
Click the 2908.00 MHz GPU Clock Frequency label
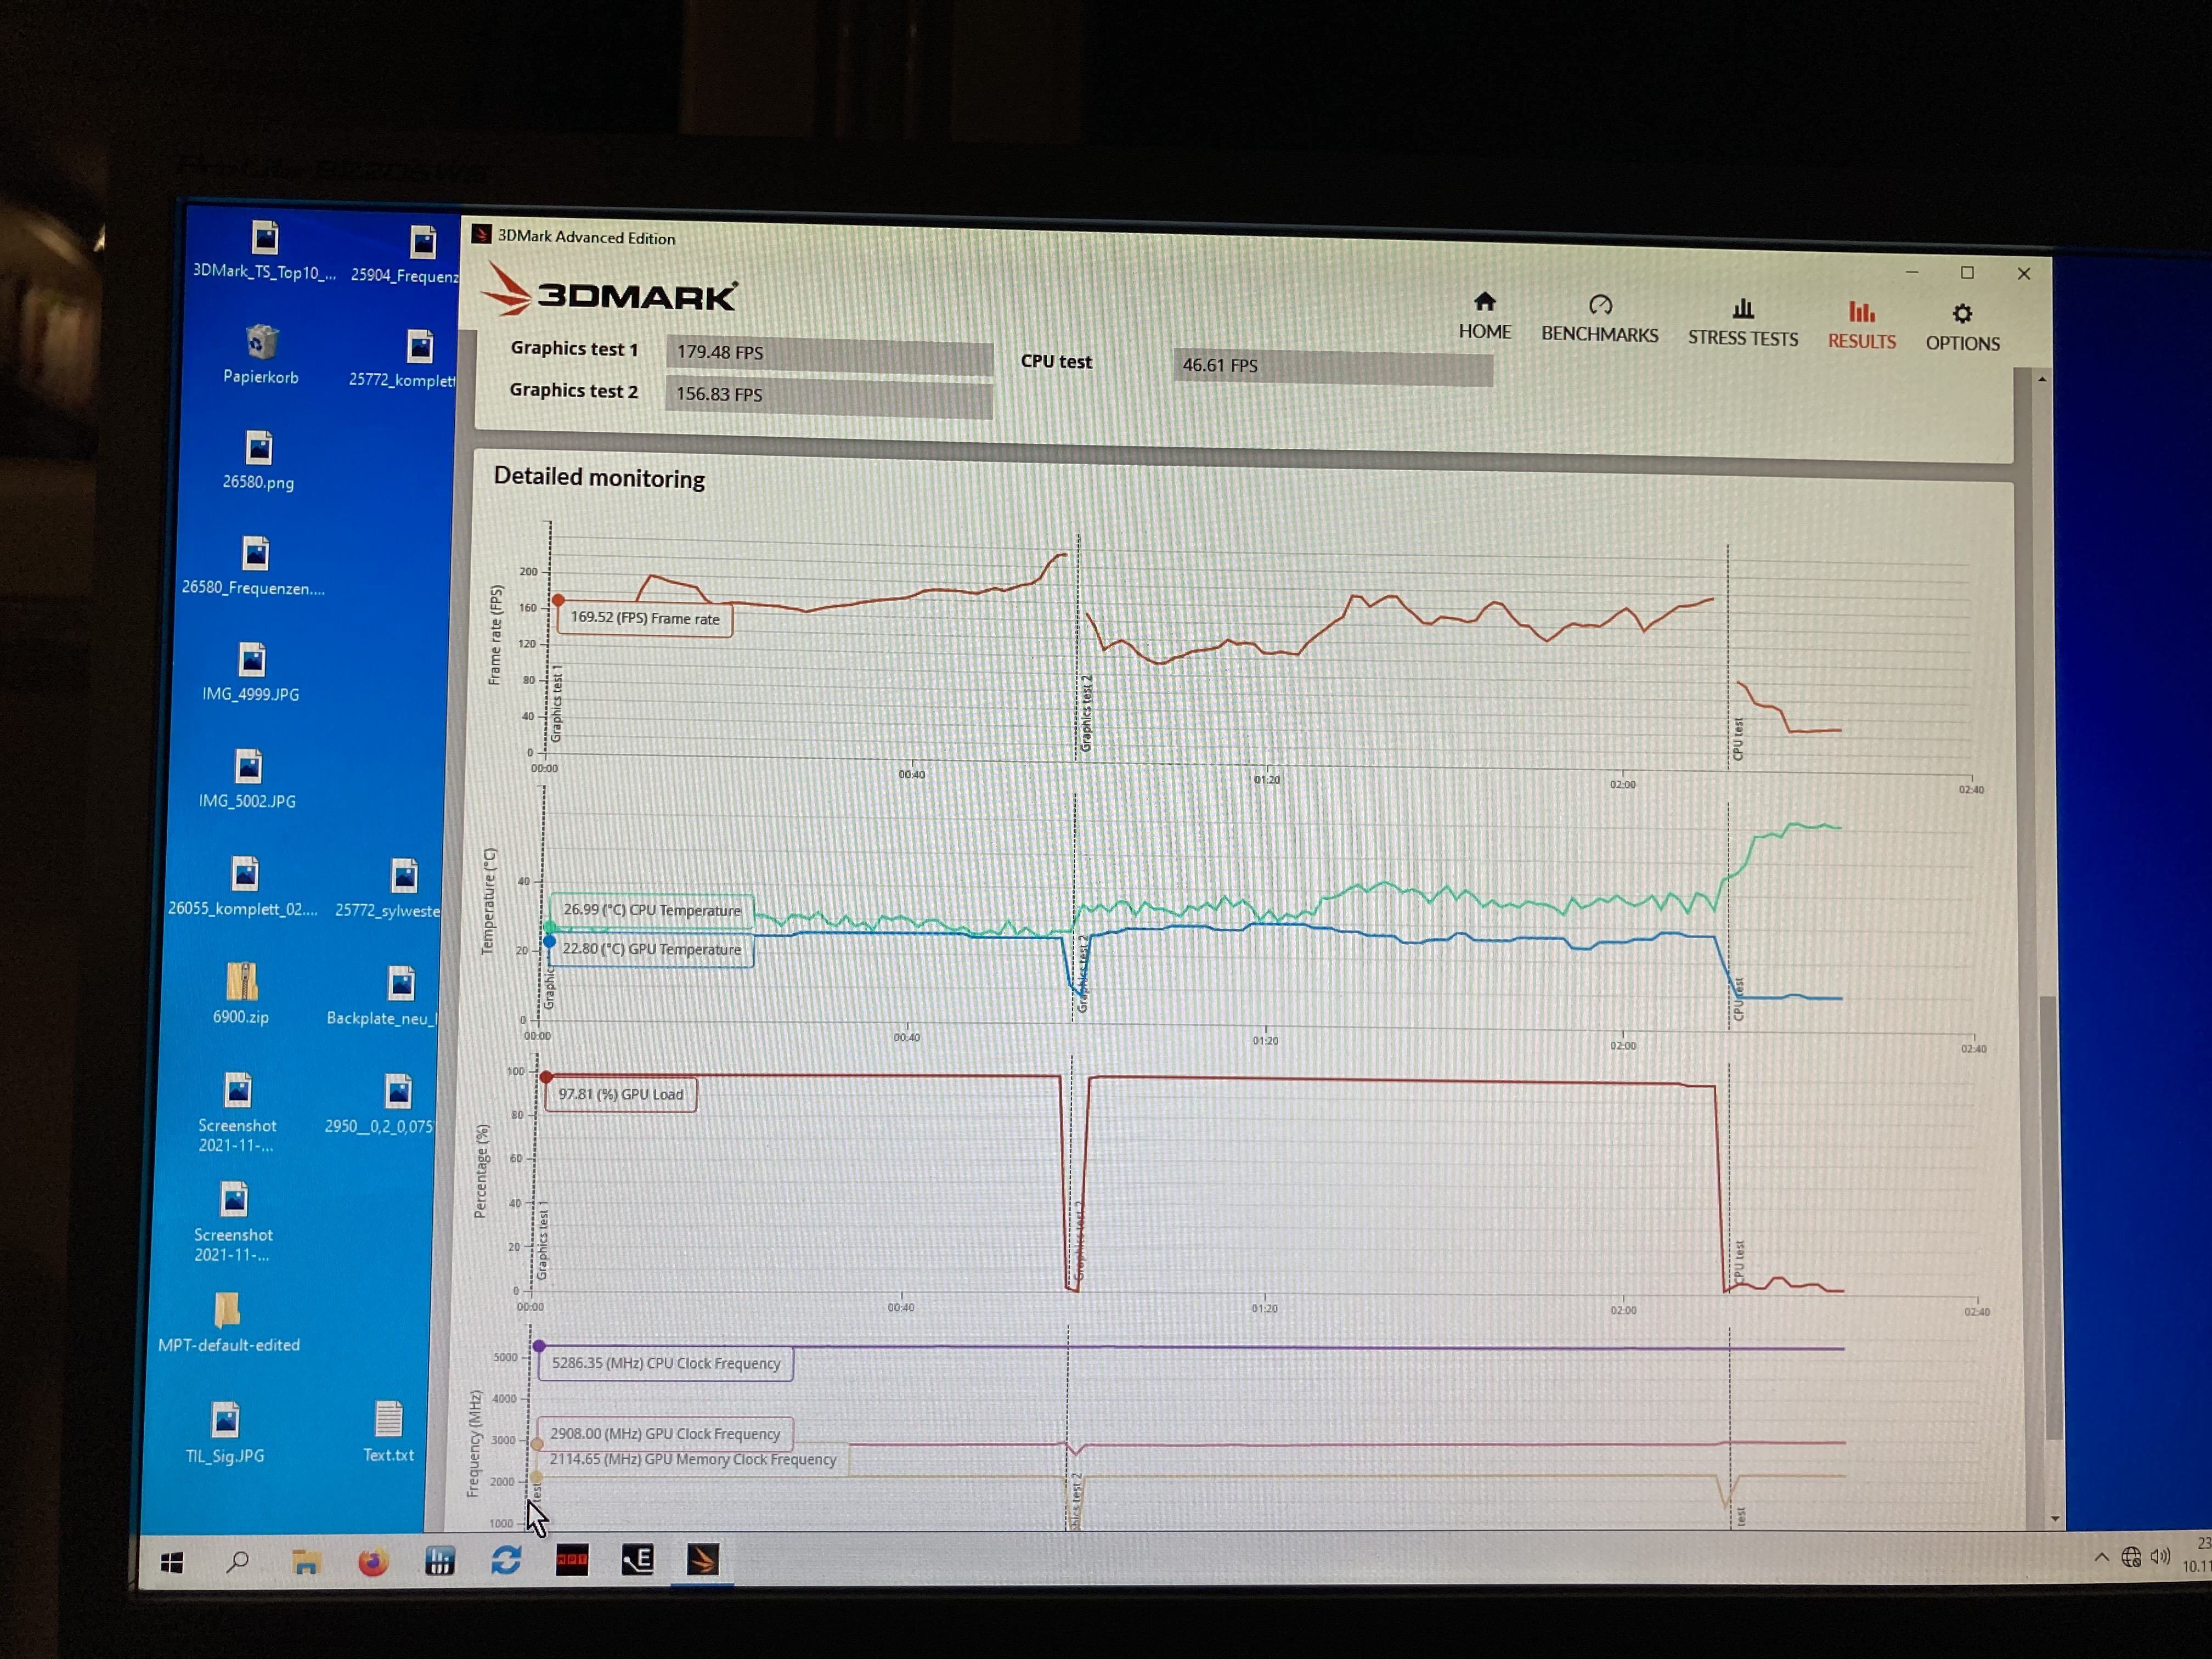point(665,1433)
